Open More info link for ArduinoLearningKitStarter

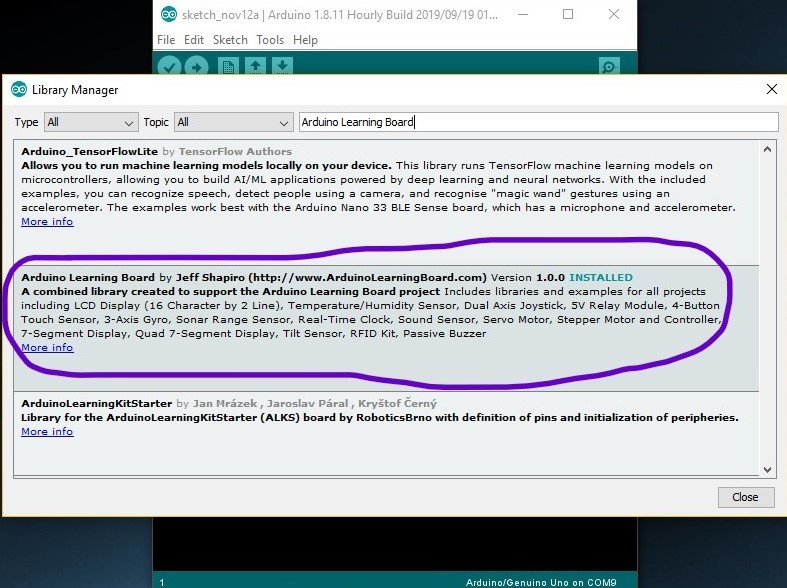point(47,431)
